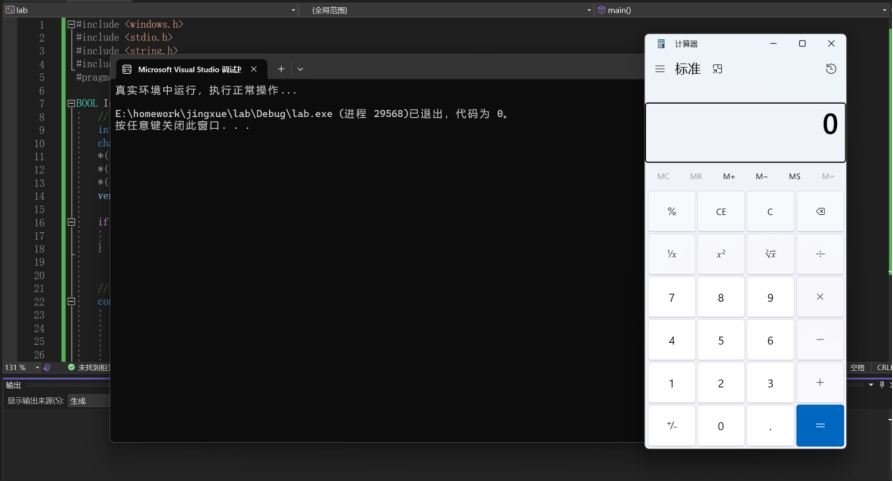Click the square root key
The width and height of the screenshot is (893, 482).
pos(770,254)
